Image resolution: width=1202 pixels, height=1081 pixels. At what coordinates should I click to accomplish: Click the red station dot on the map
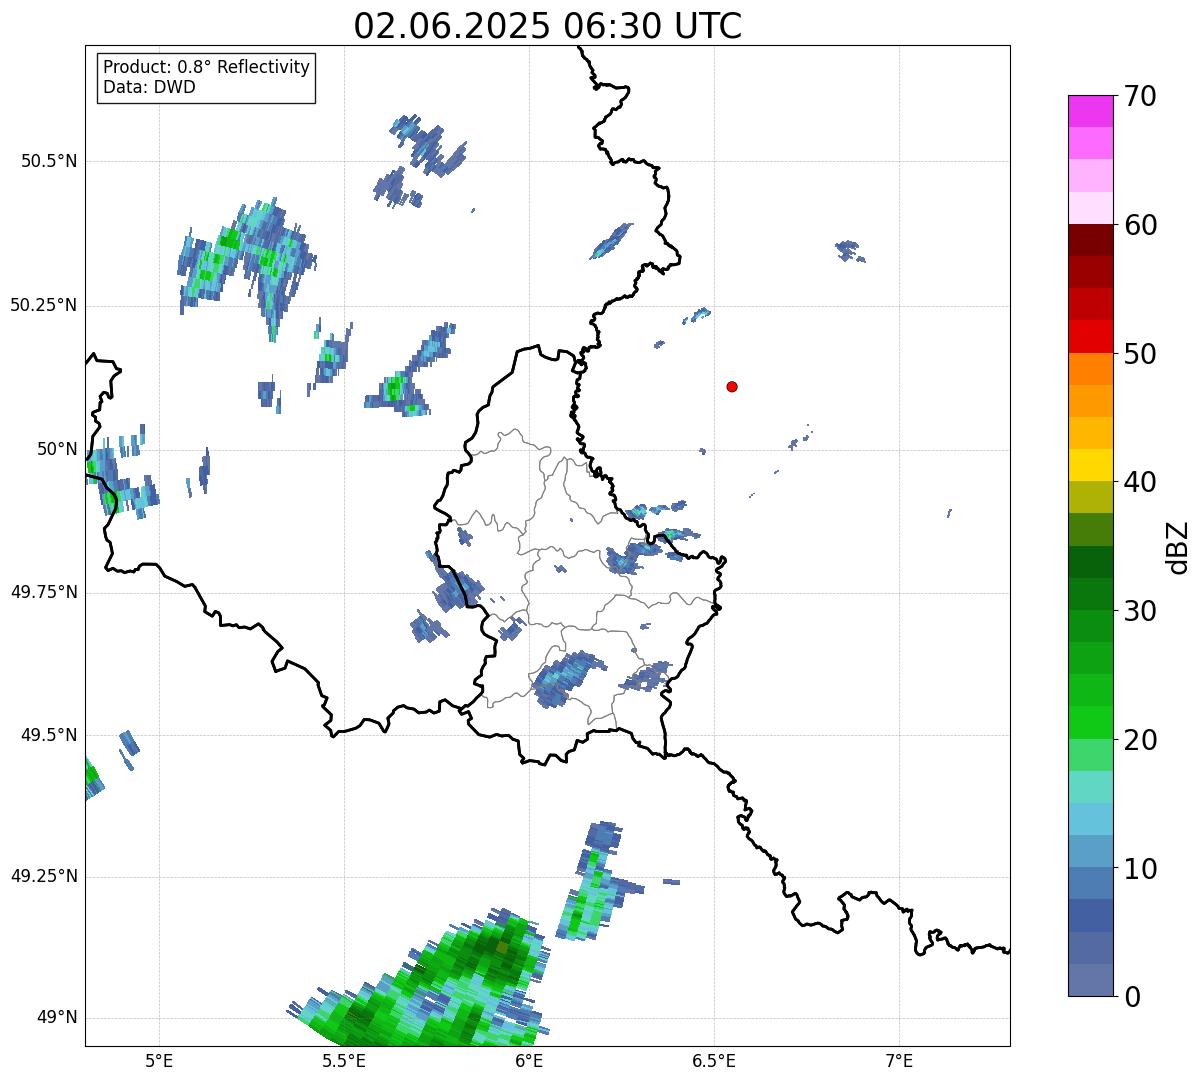tap(732, 386)
